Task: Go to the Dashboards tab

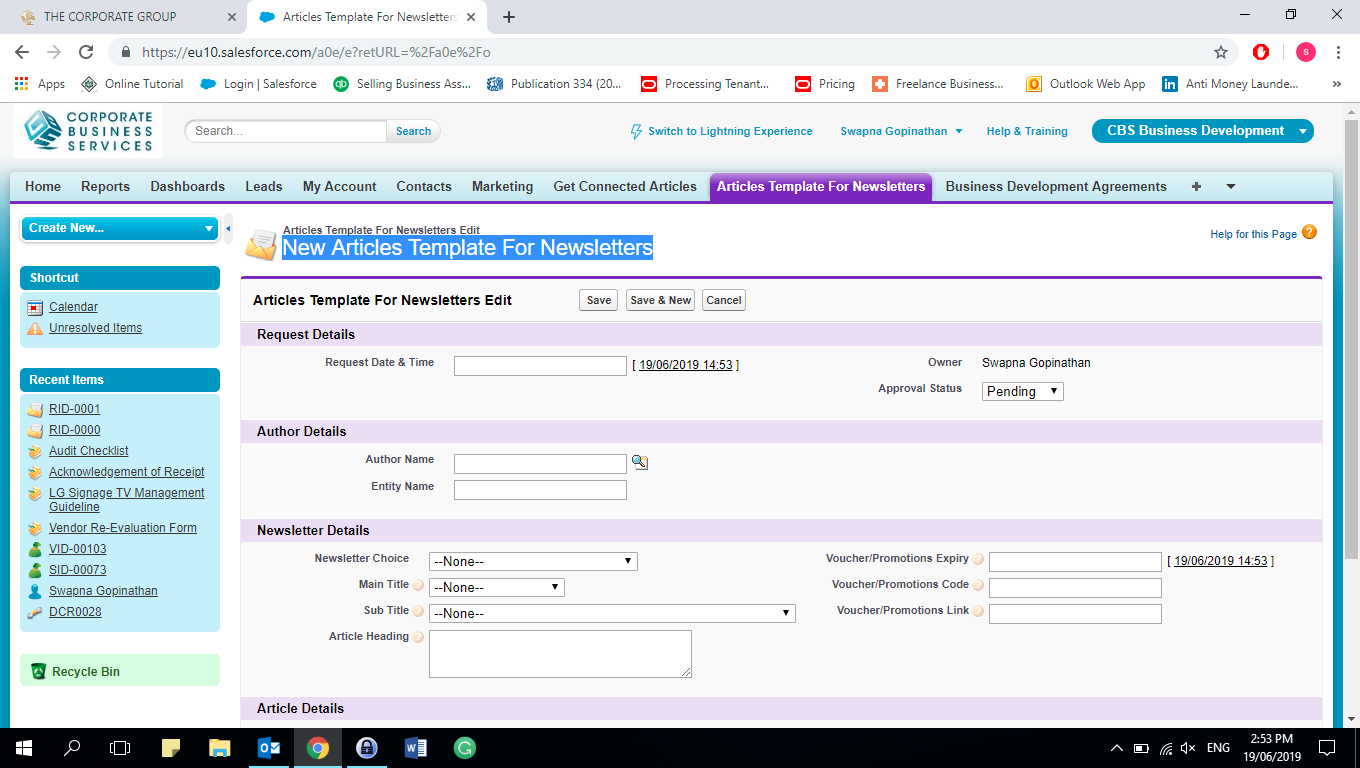Action: click(187, 186)
